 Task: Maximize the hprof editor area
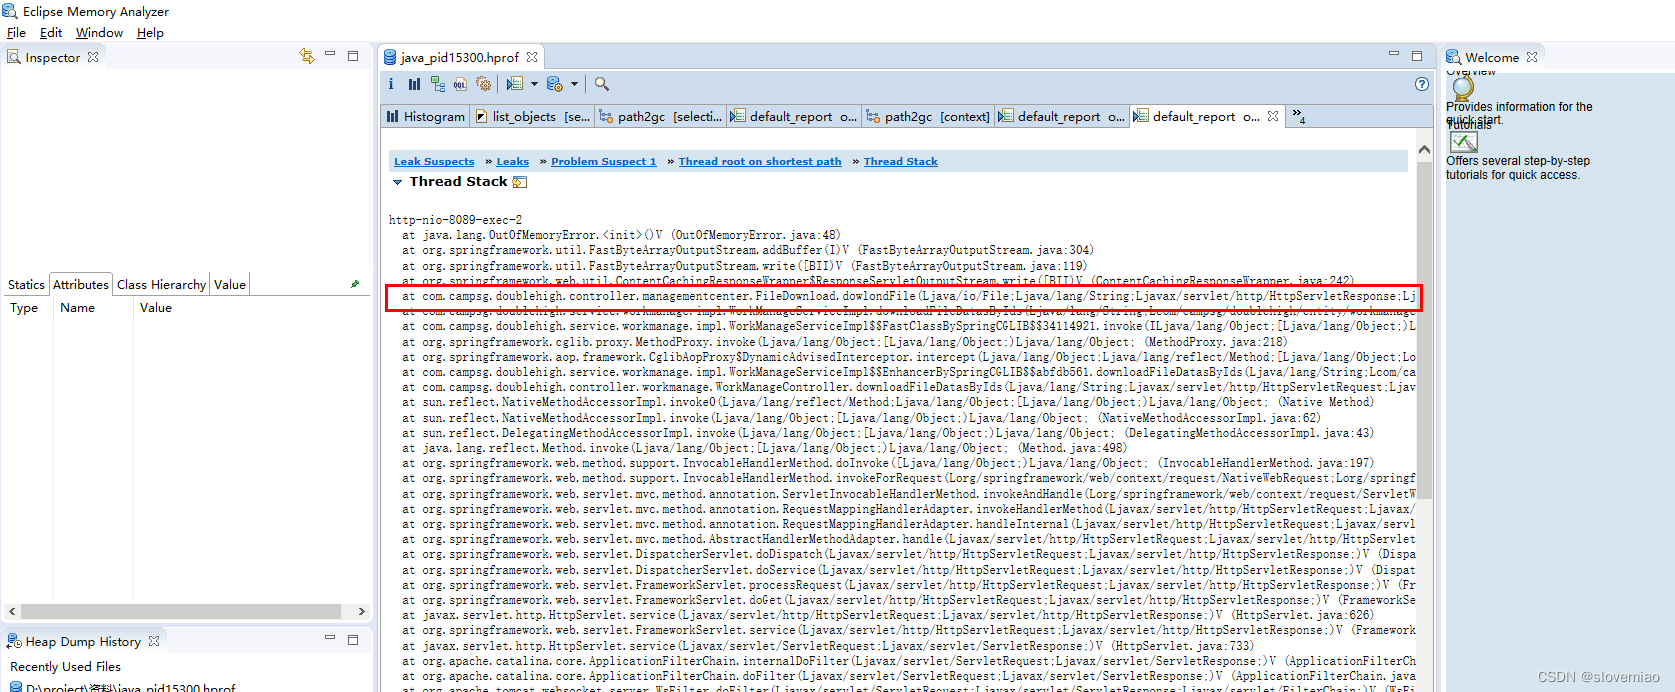pos(1417,56)
